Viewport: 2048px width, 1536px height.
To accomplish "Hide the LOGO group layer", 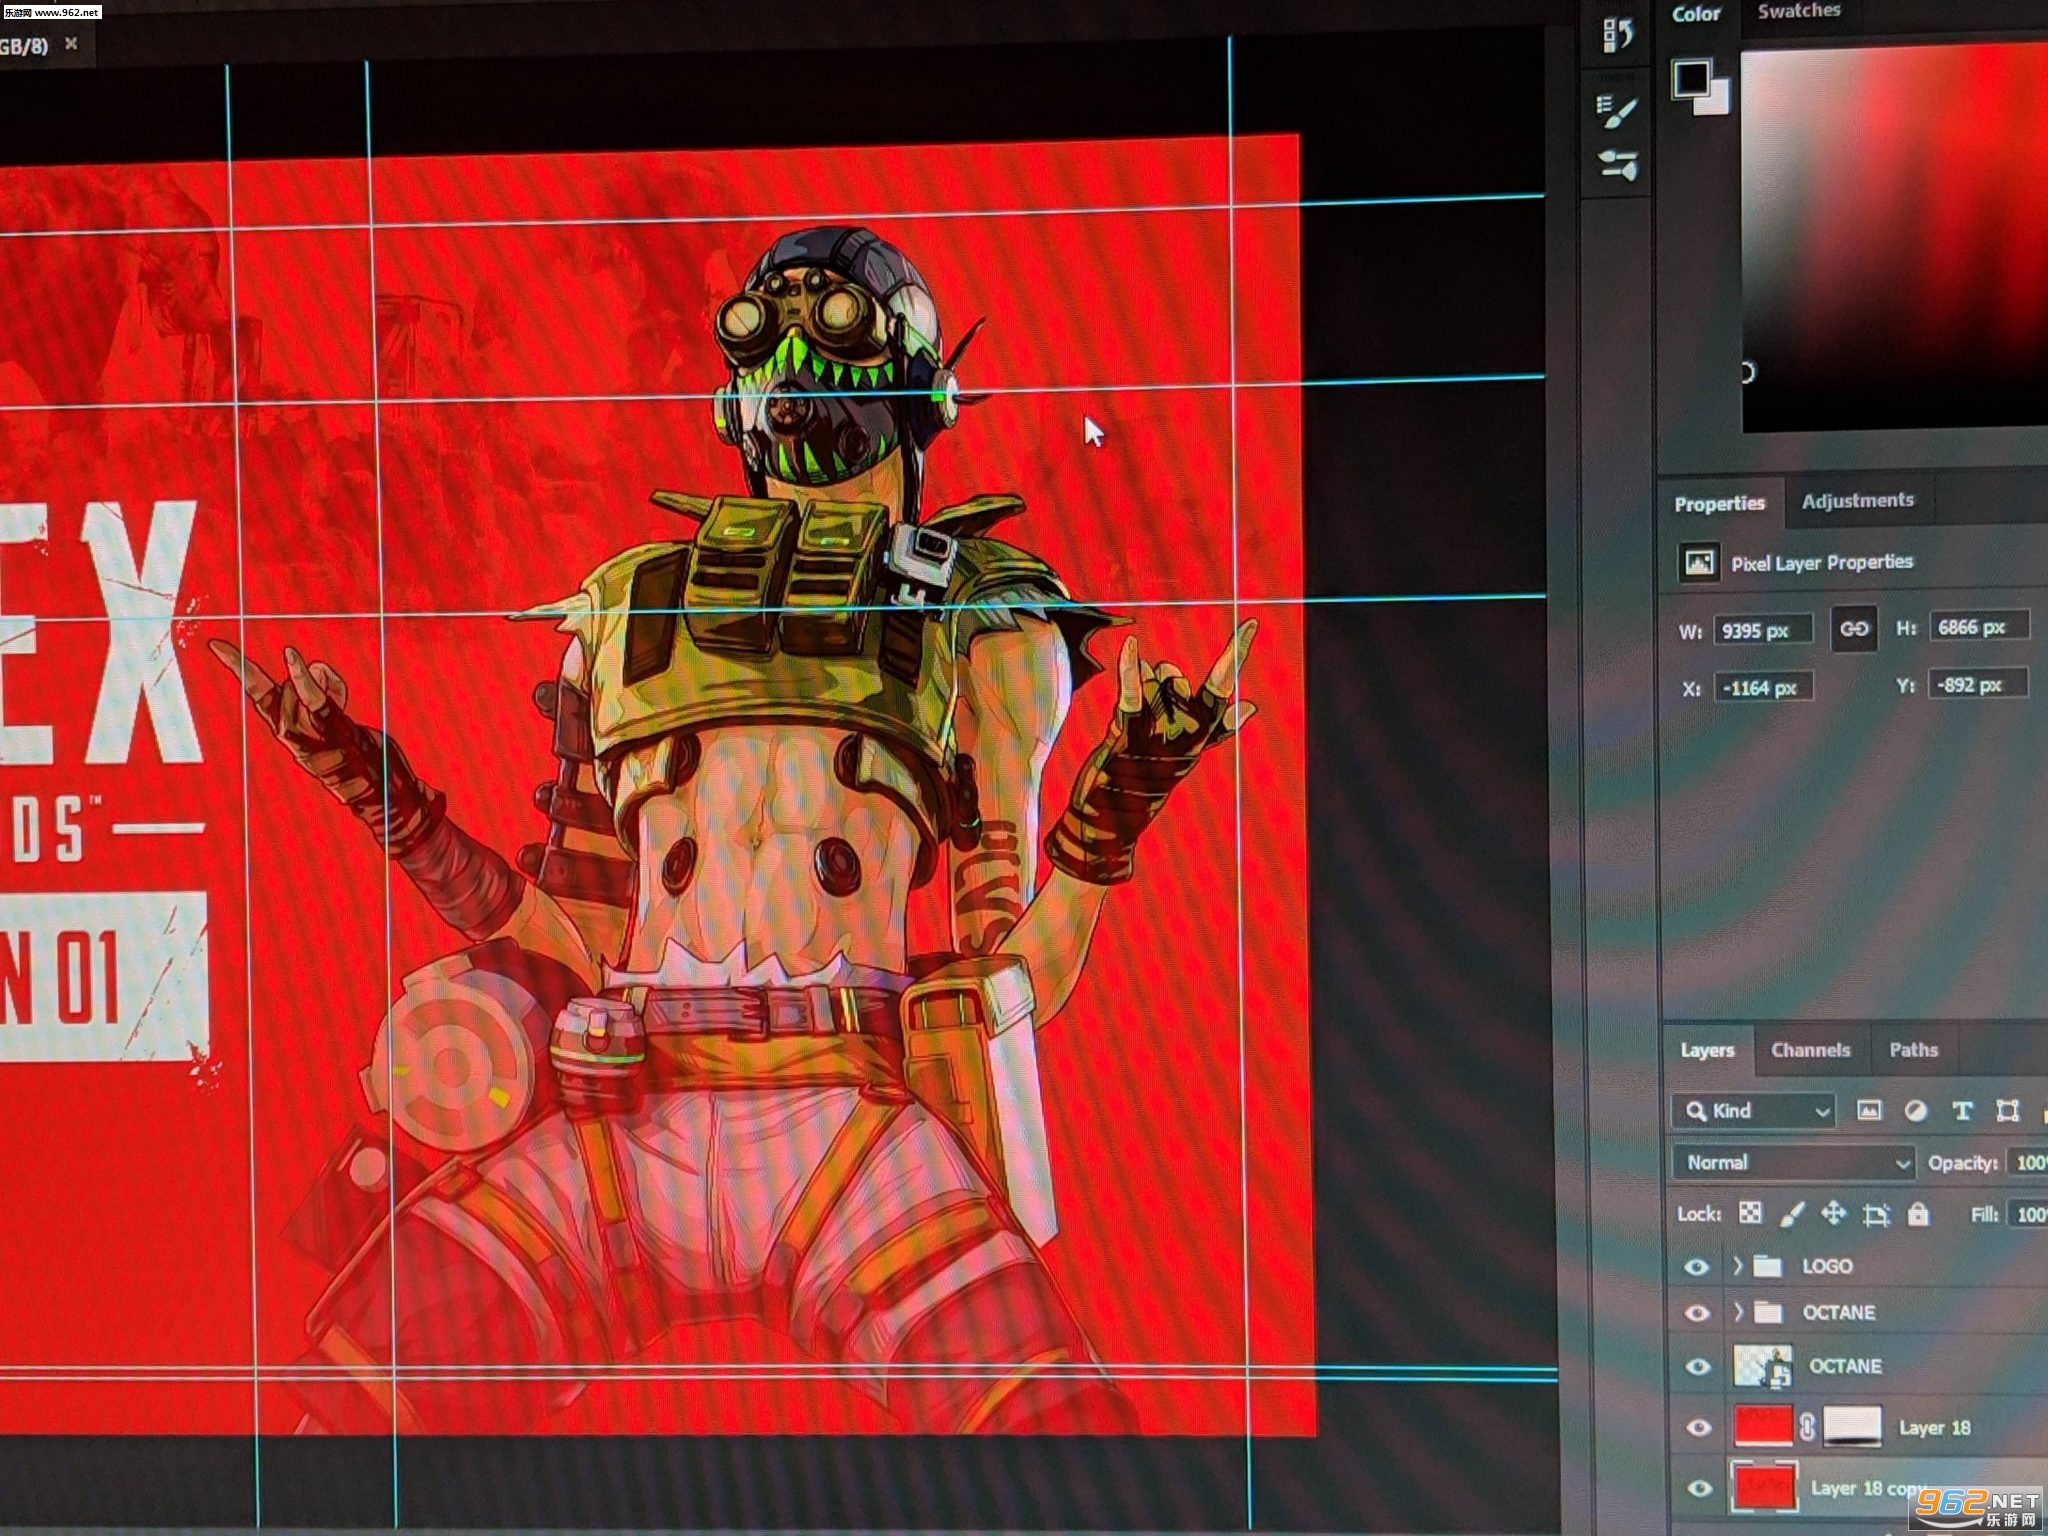I will coord(1696,1267).
